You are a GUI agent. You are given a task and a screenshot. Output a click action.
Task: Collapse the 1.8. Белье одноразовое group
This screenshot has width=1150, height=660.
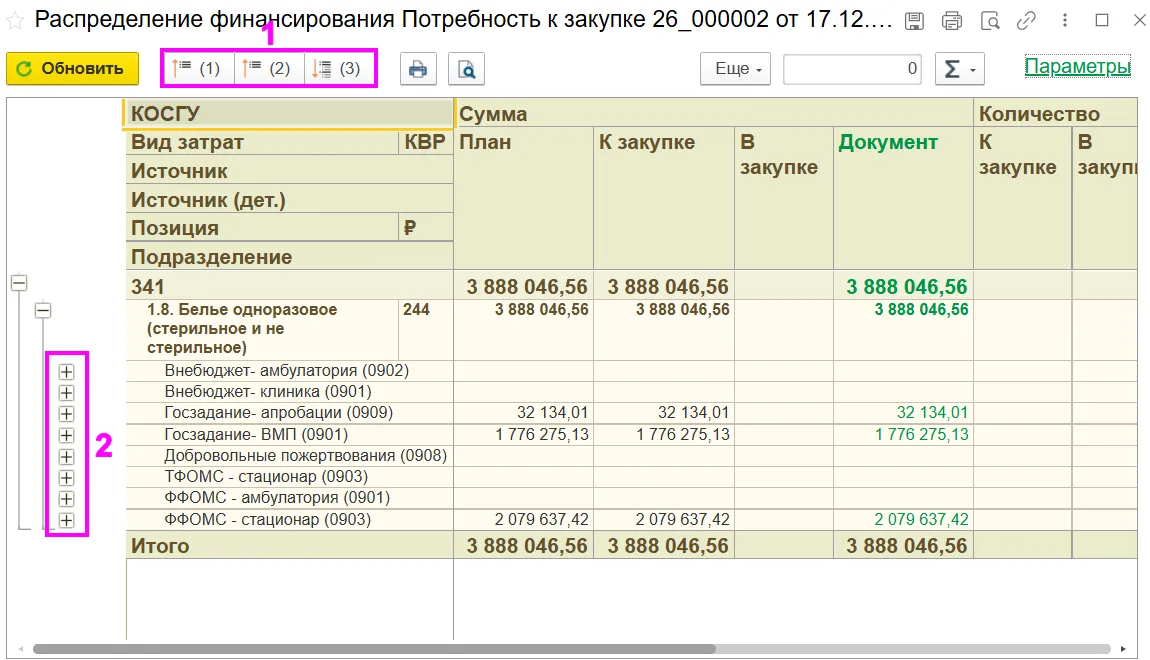43,310
